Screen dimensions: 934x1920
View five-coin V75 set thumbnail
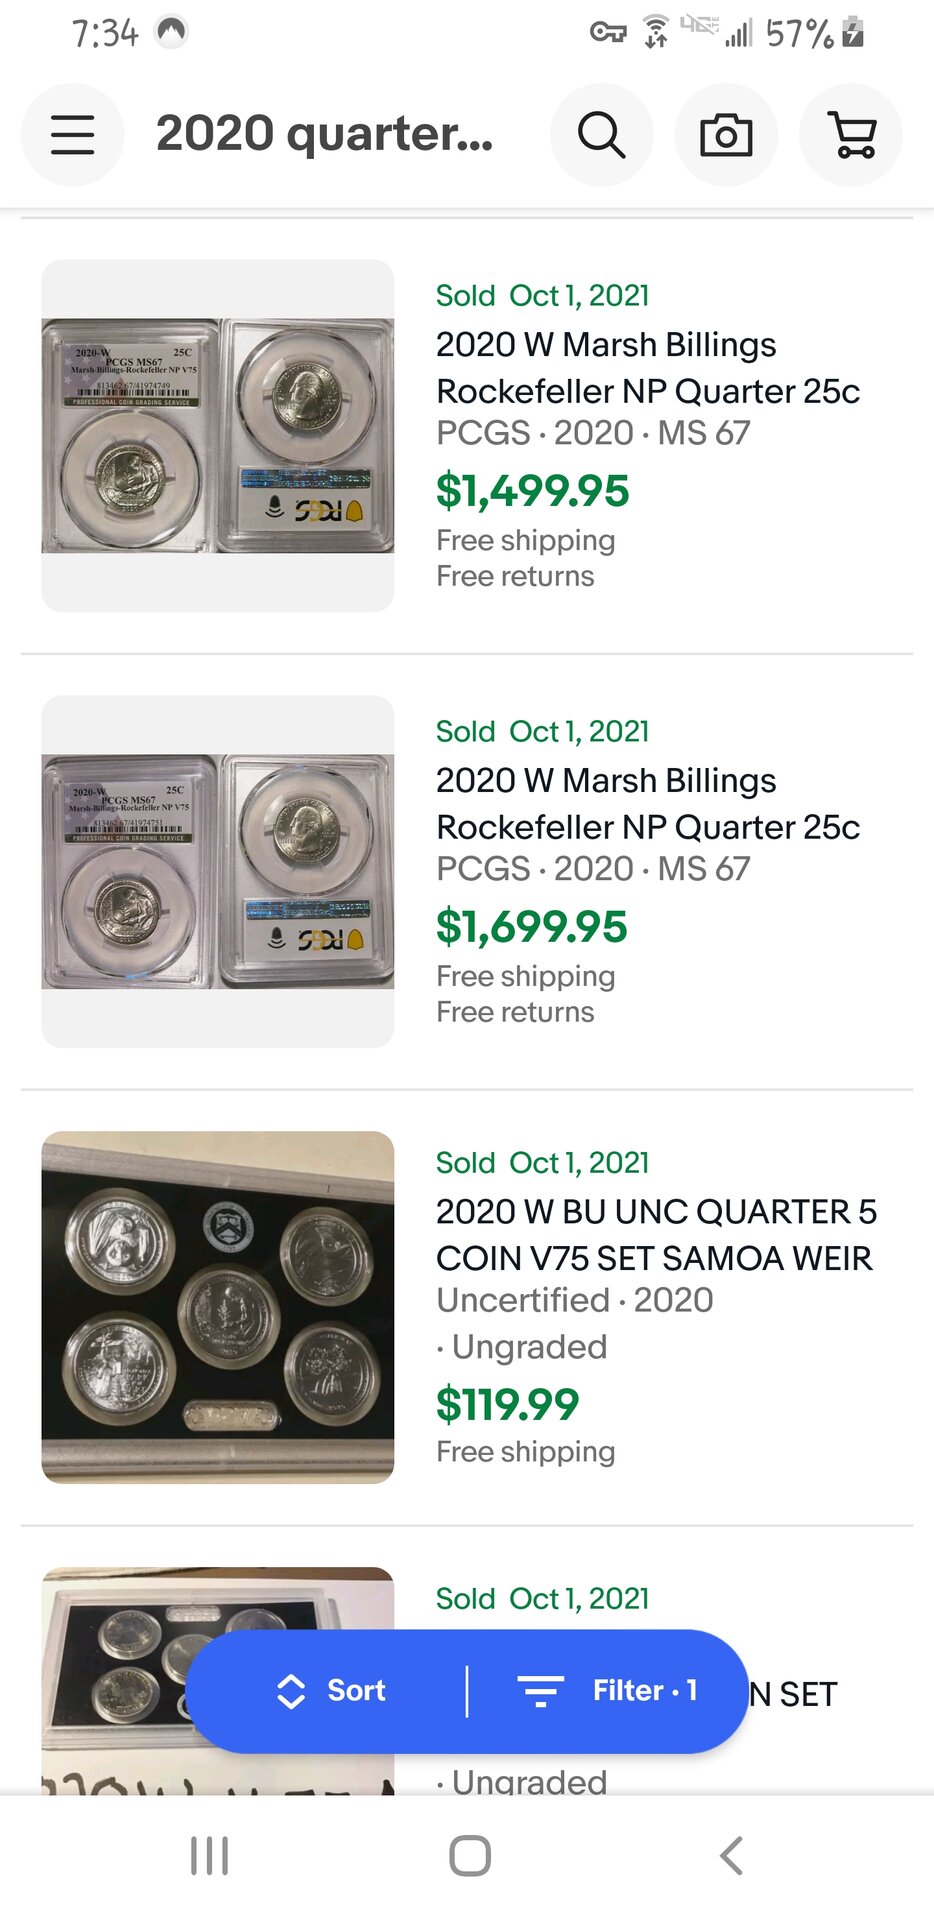[218, 1307]
